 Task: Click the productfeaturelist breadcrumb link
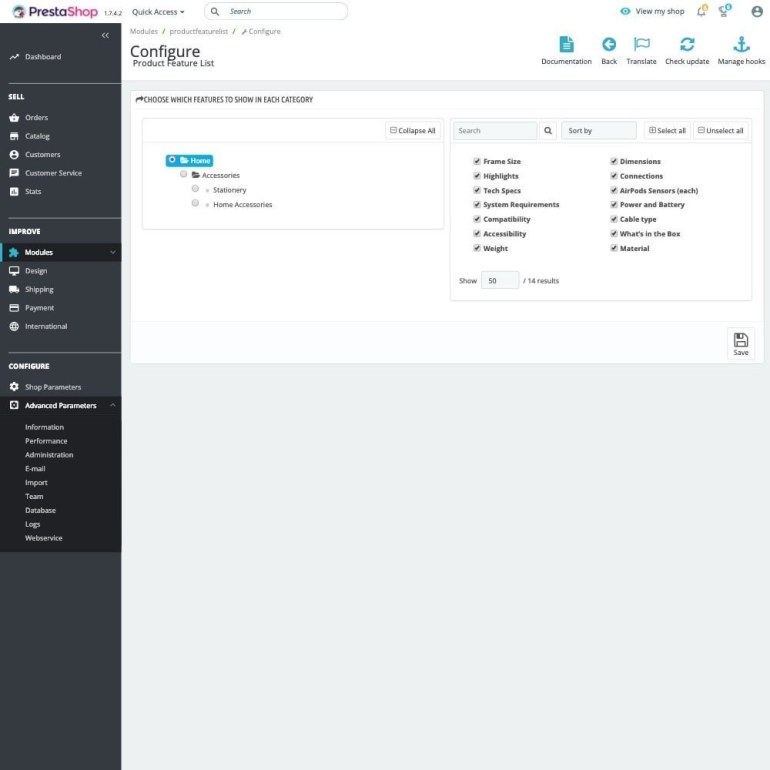[198, 31]
